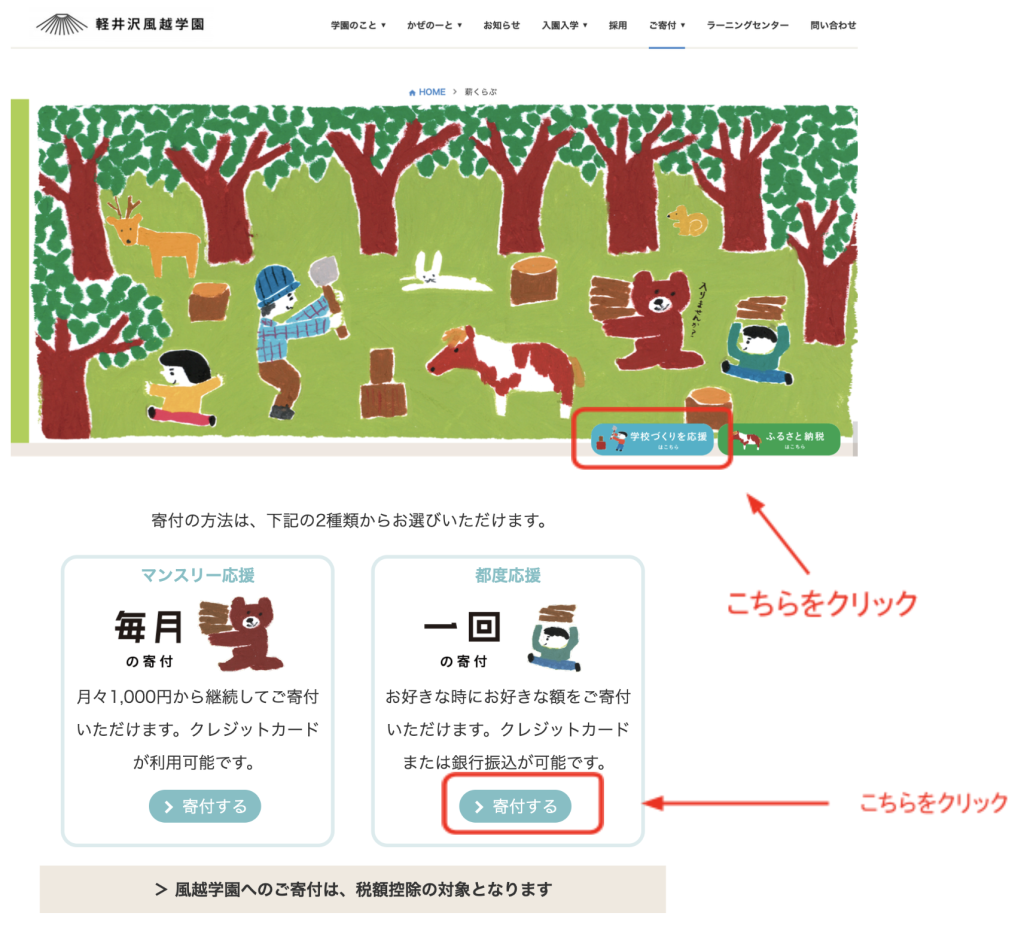Click the 軽井沢風越学園 logo icon
Image resolution: width=1024 pixels, height=925 pixels.
pos(61,24)
